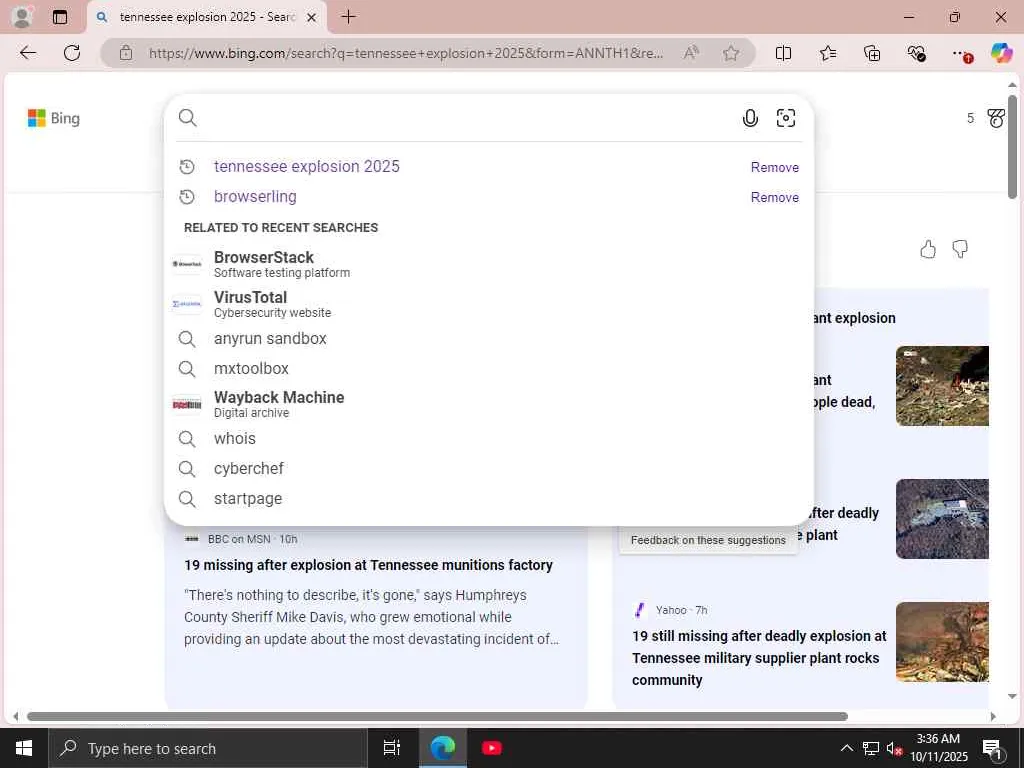Viewport: 1024px width, 768px height.
Task: Open Favorites list
Action: pyautogui.click(x=827, y=53)
